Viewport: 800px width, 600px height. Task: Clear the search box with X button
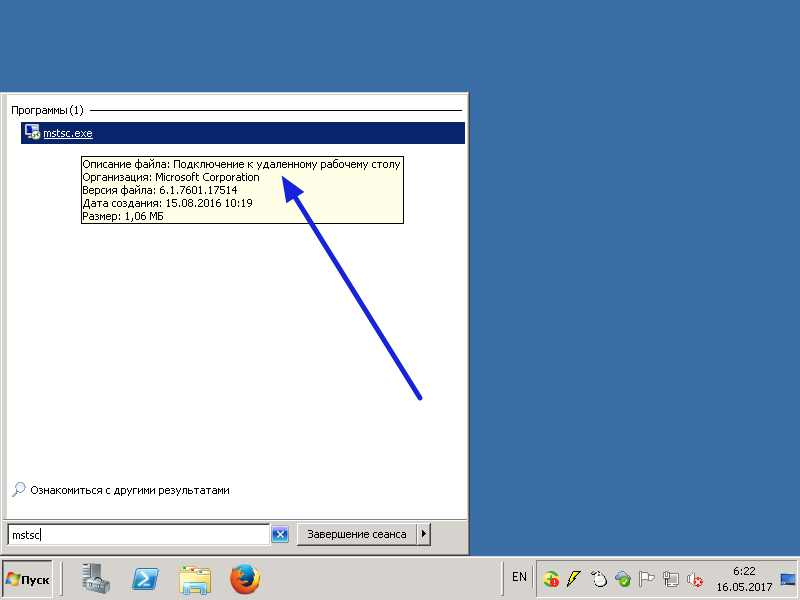pyautogui.click(x=280, y=535)
